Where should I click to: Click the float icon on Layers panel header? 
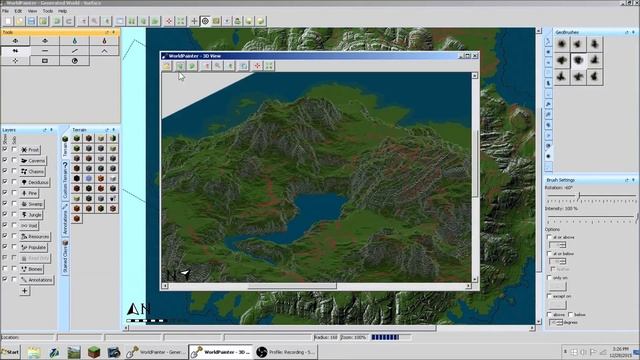pyautogui.click(x=44, y=130)
